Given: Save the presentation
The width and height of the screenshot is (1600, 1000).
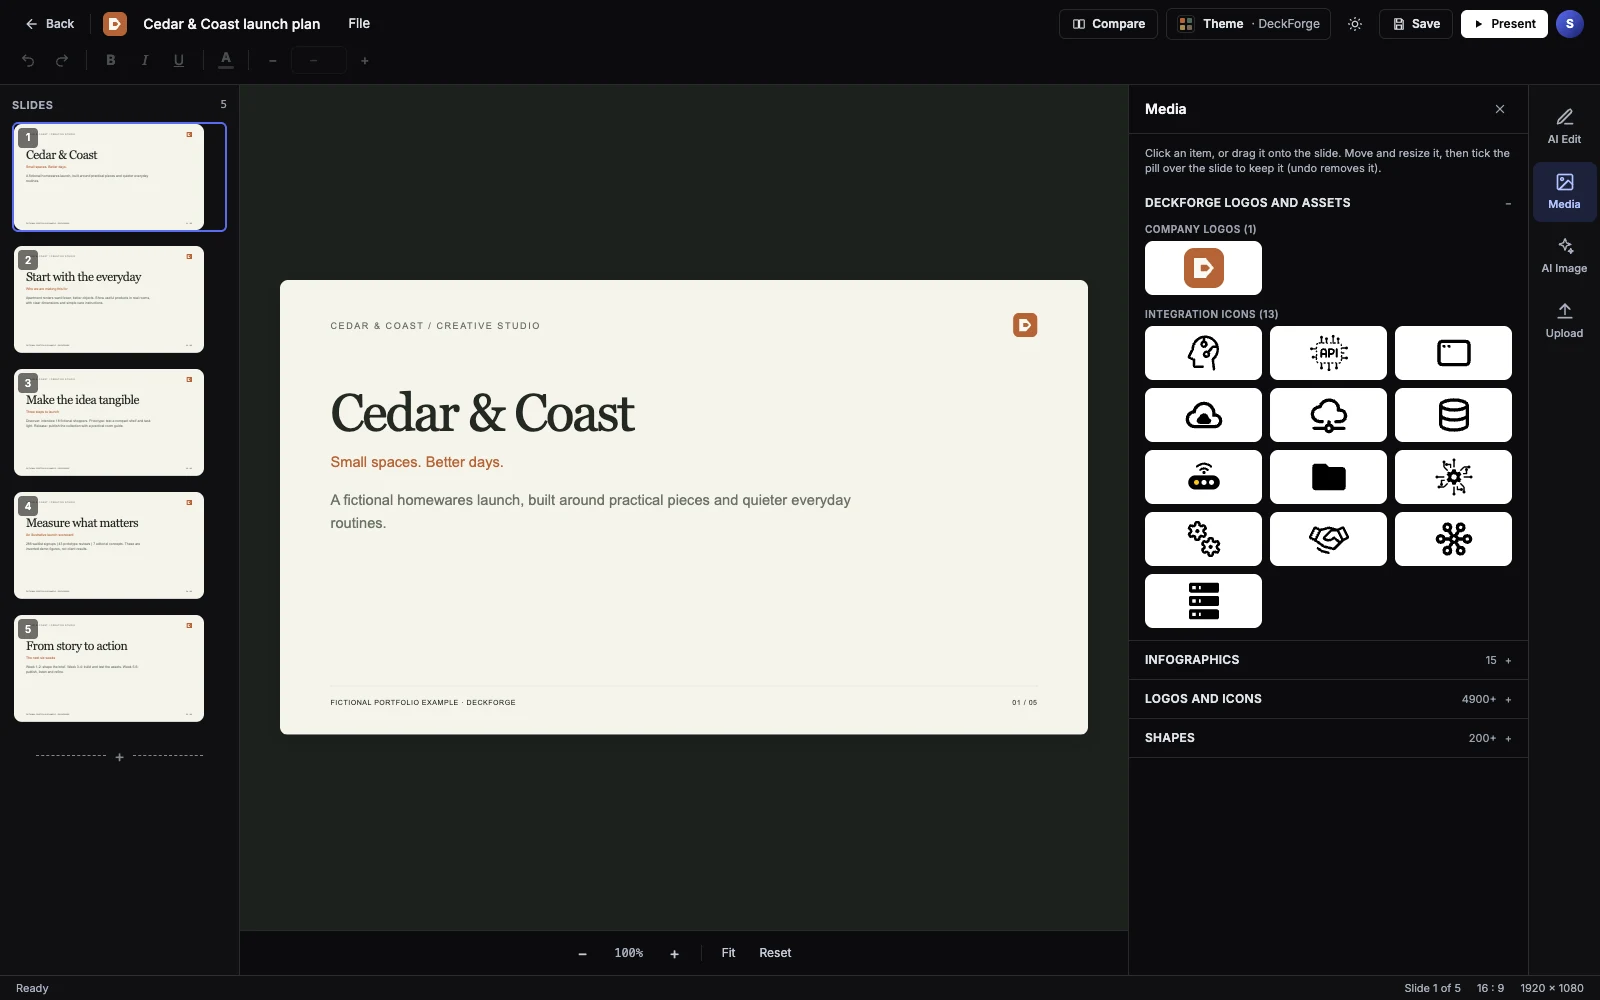Looking at the screenshot, I should [x=1416, y=24].
